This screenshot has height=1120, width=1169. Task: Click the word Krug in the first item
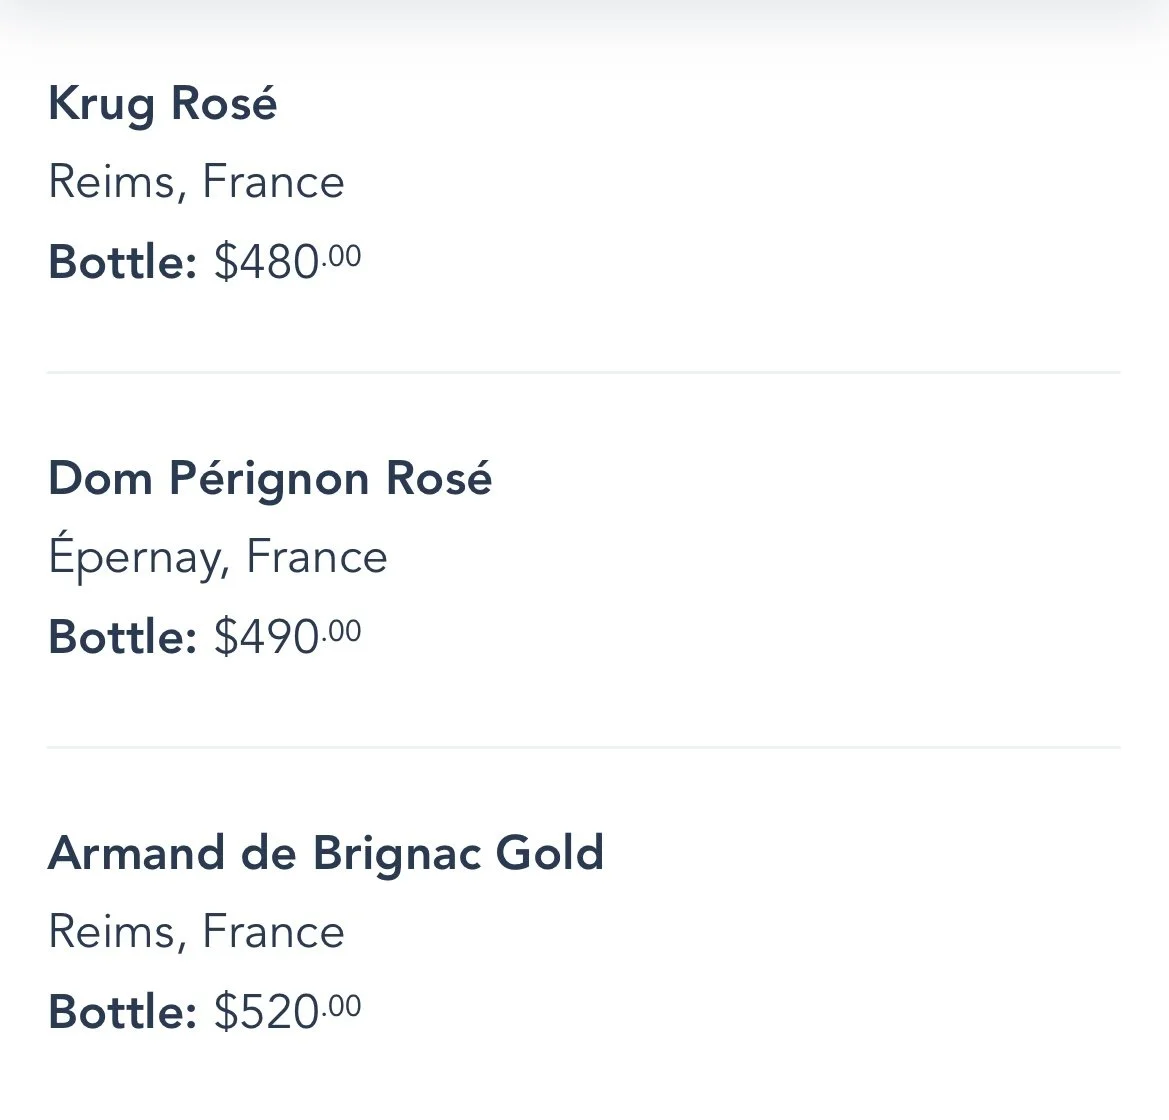click(x=101, y=104)
